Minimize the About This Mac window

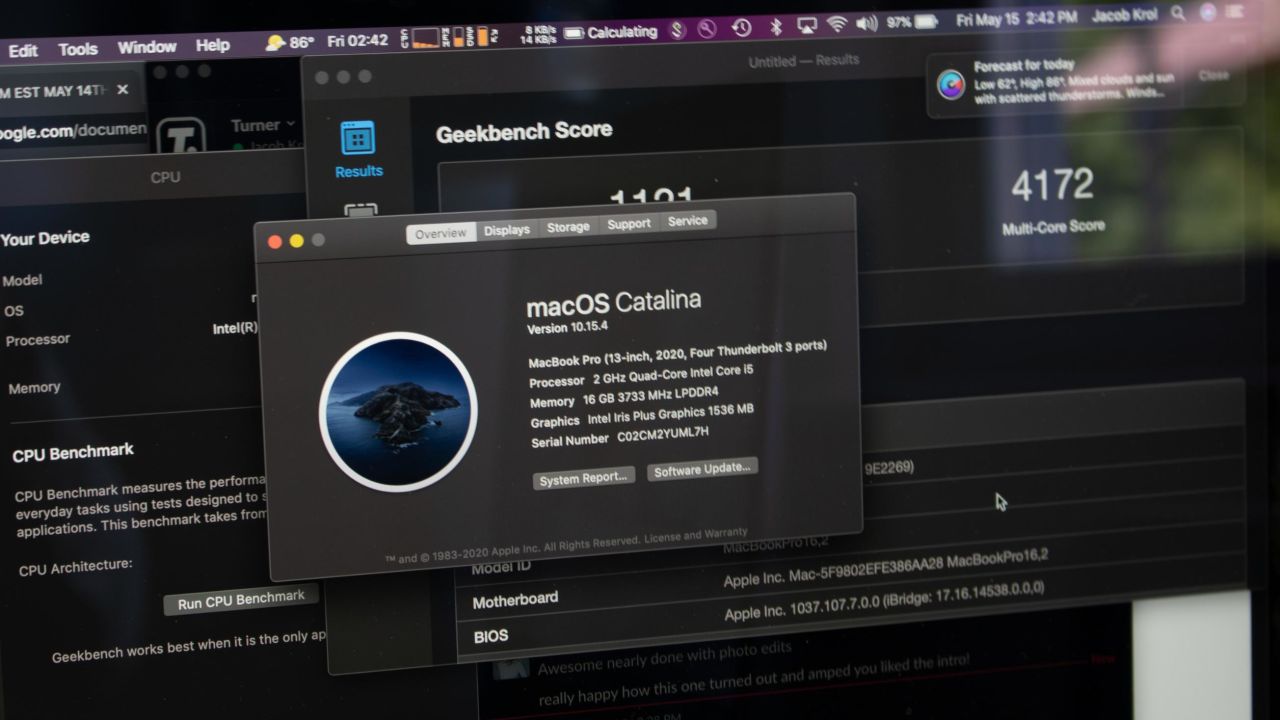297,241
